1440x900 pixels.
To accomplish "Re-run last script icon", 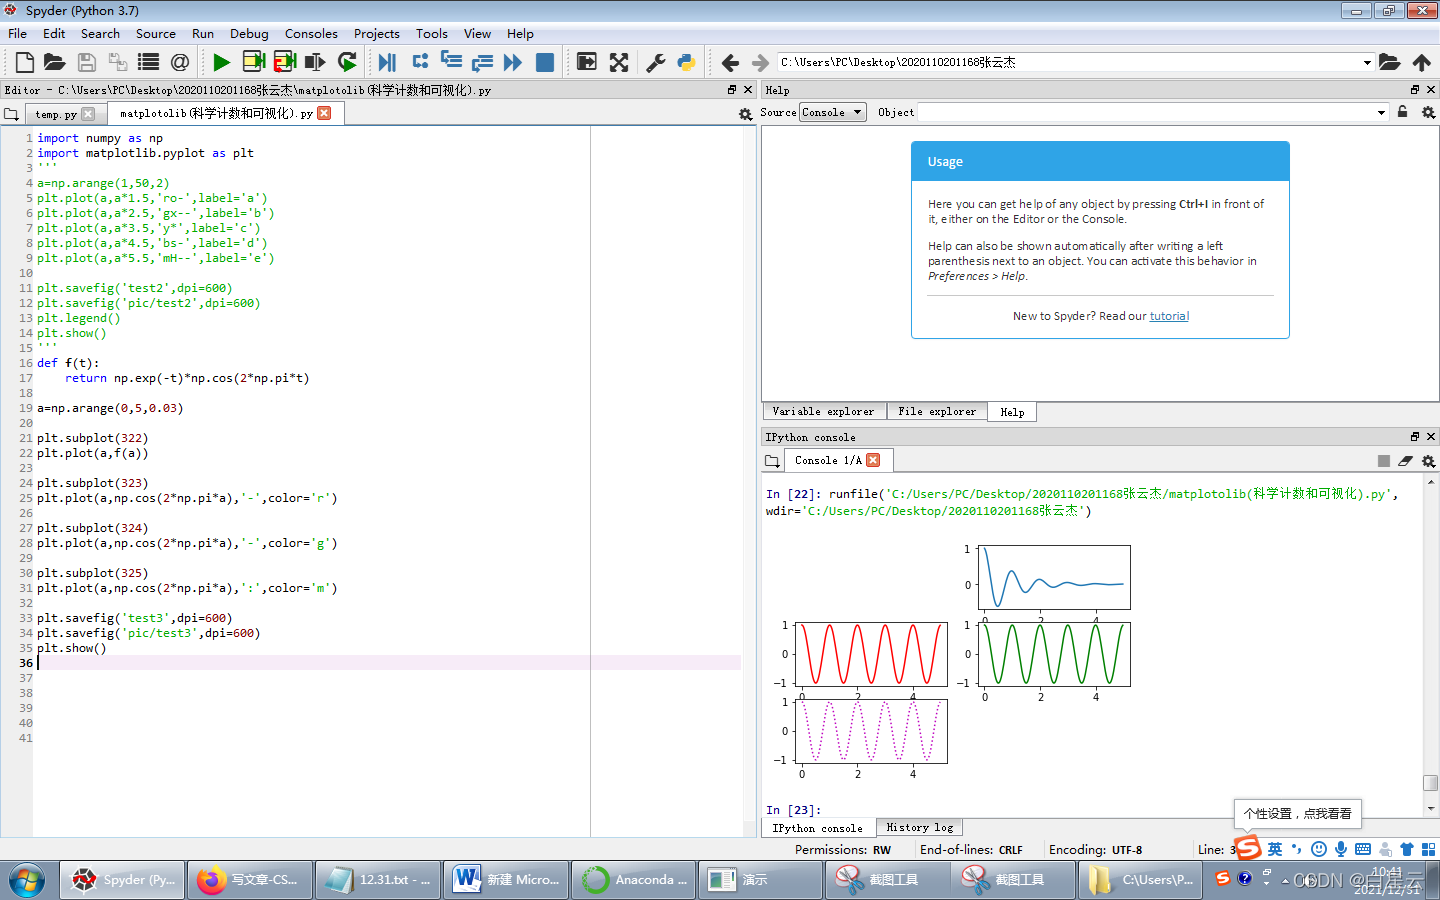I will click(347, 62).
